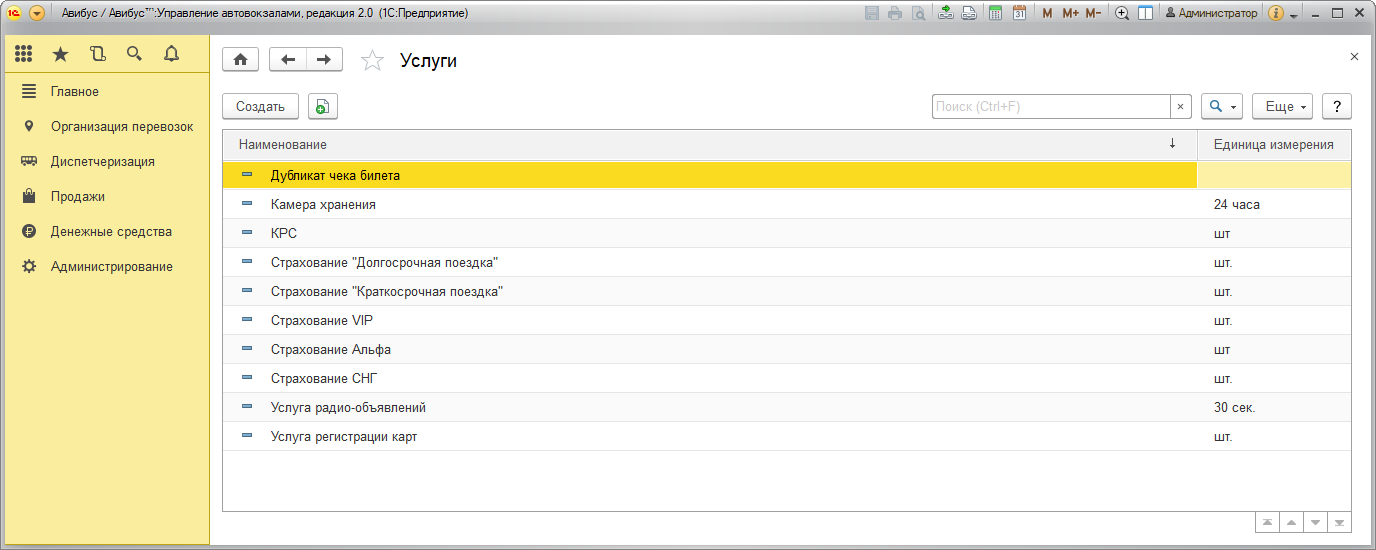Open the Администрирование section
Screen dimensions: 1376x550
[112, 266]
